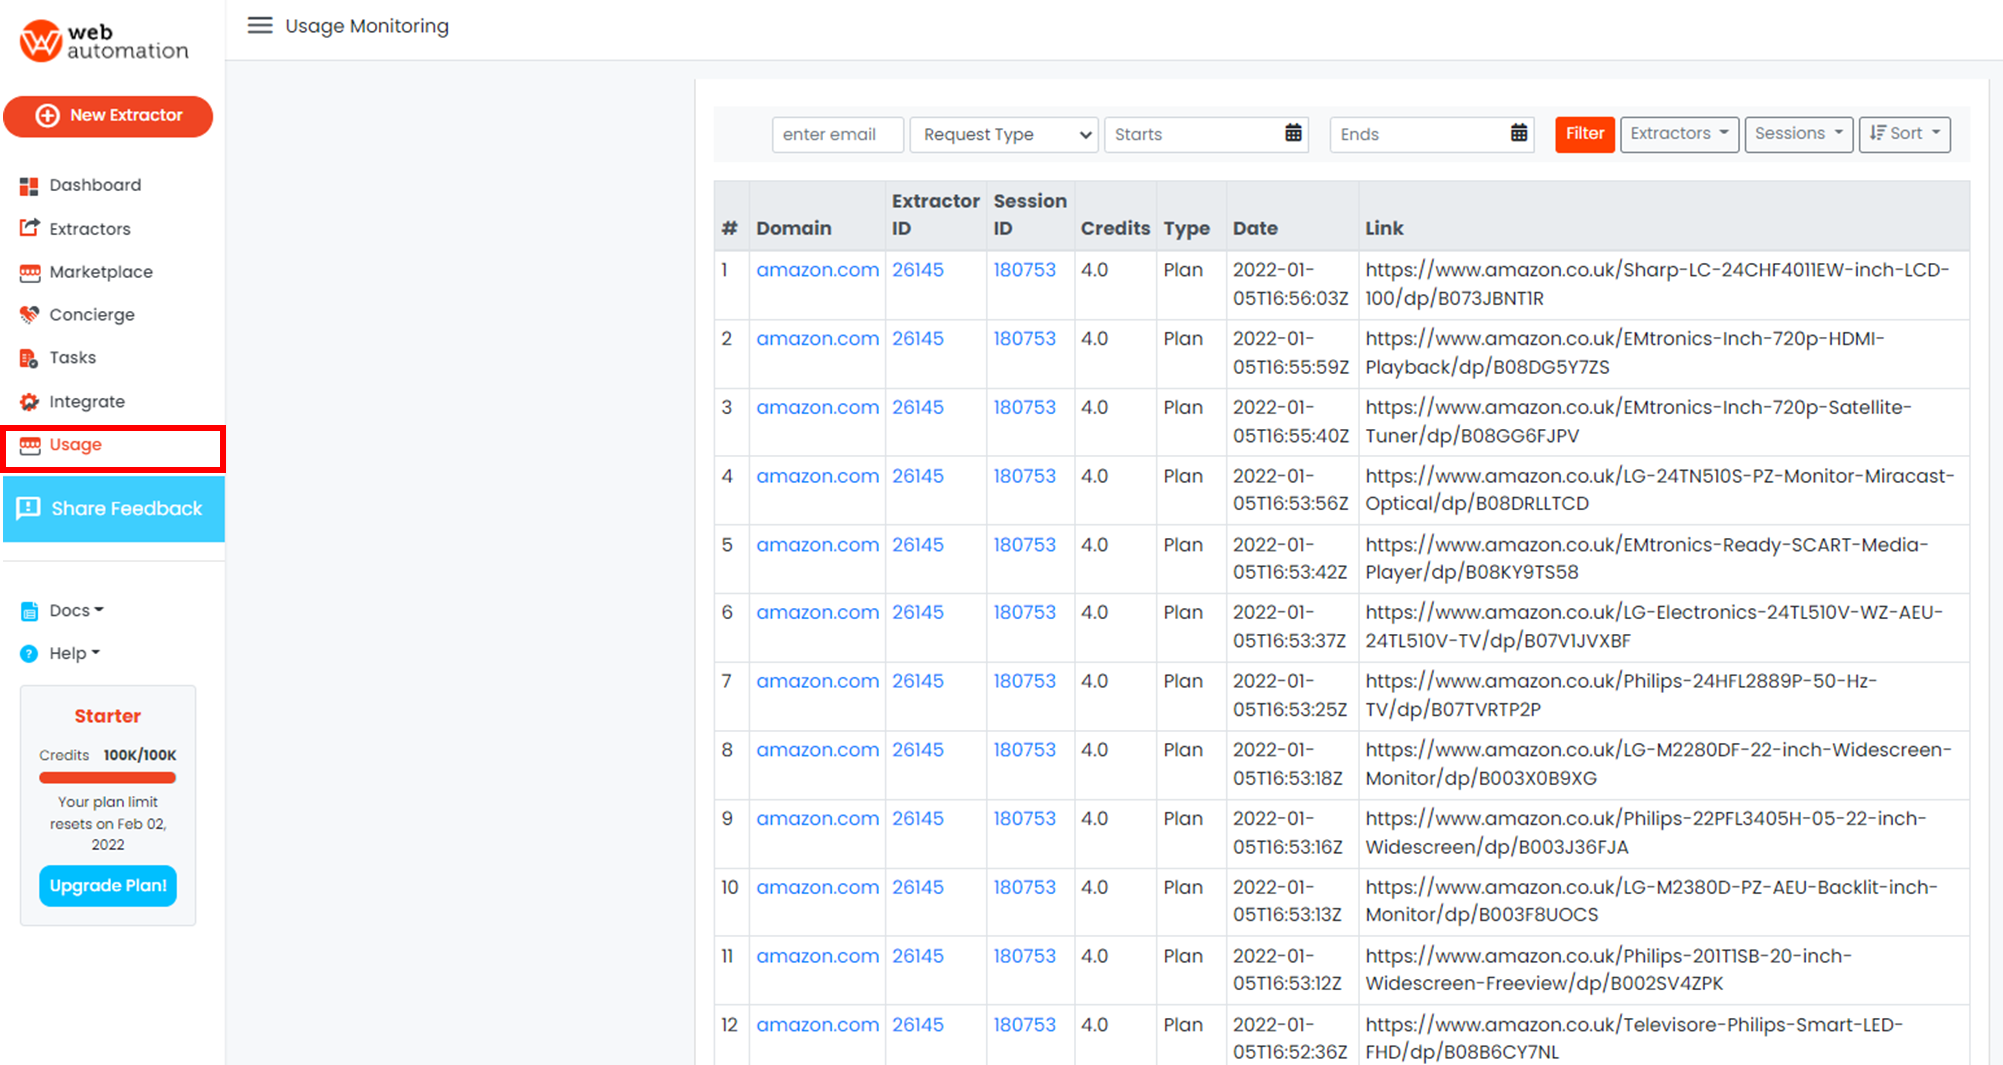The image size is (2003, 1065).
Task: Select the Usage menu item
Action: point(113,447)
